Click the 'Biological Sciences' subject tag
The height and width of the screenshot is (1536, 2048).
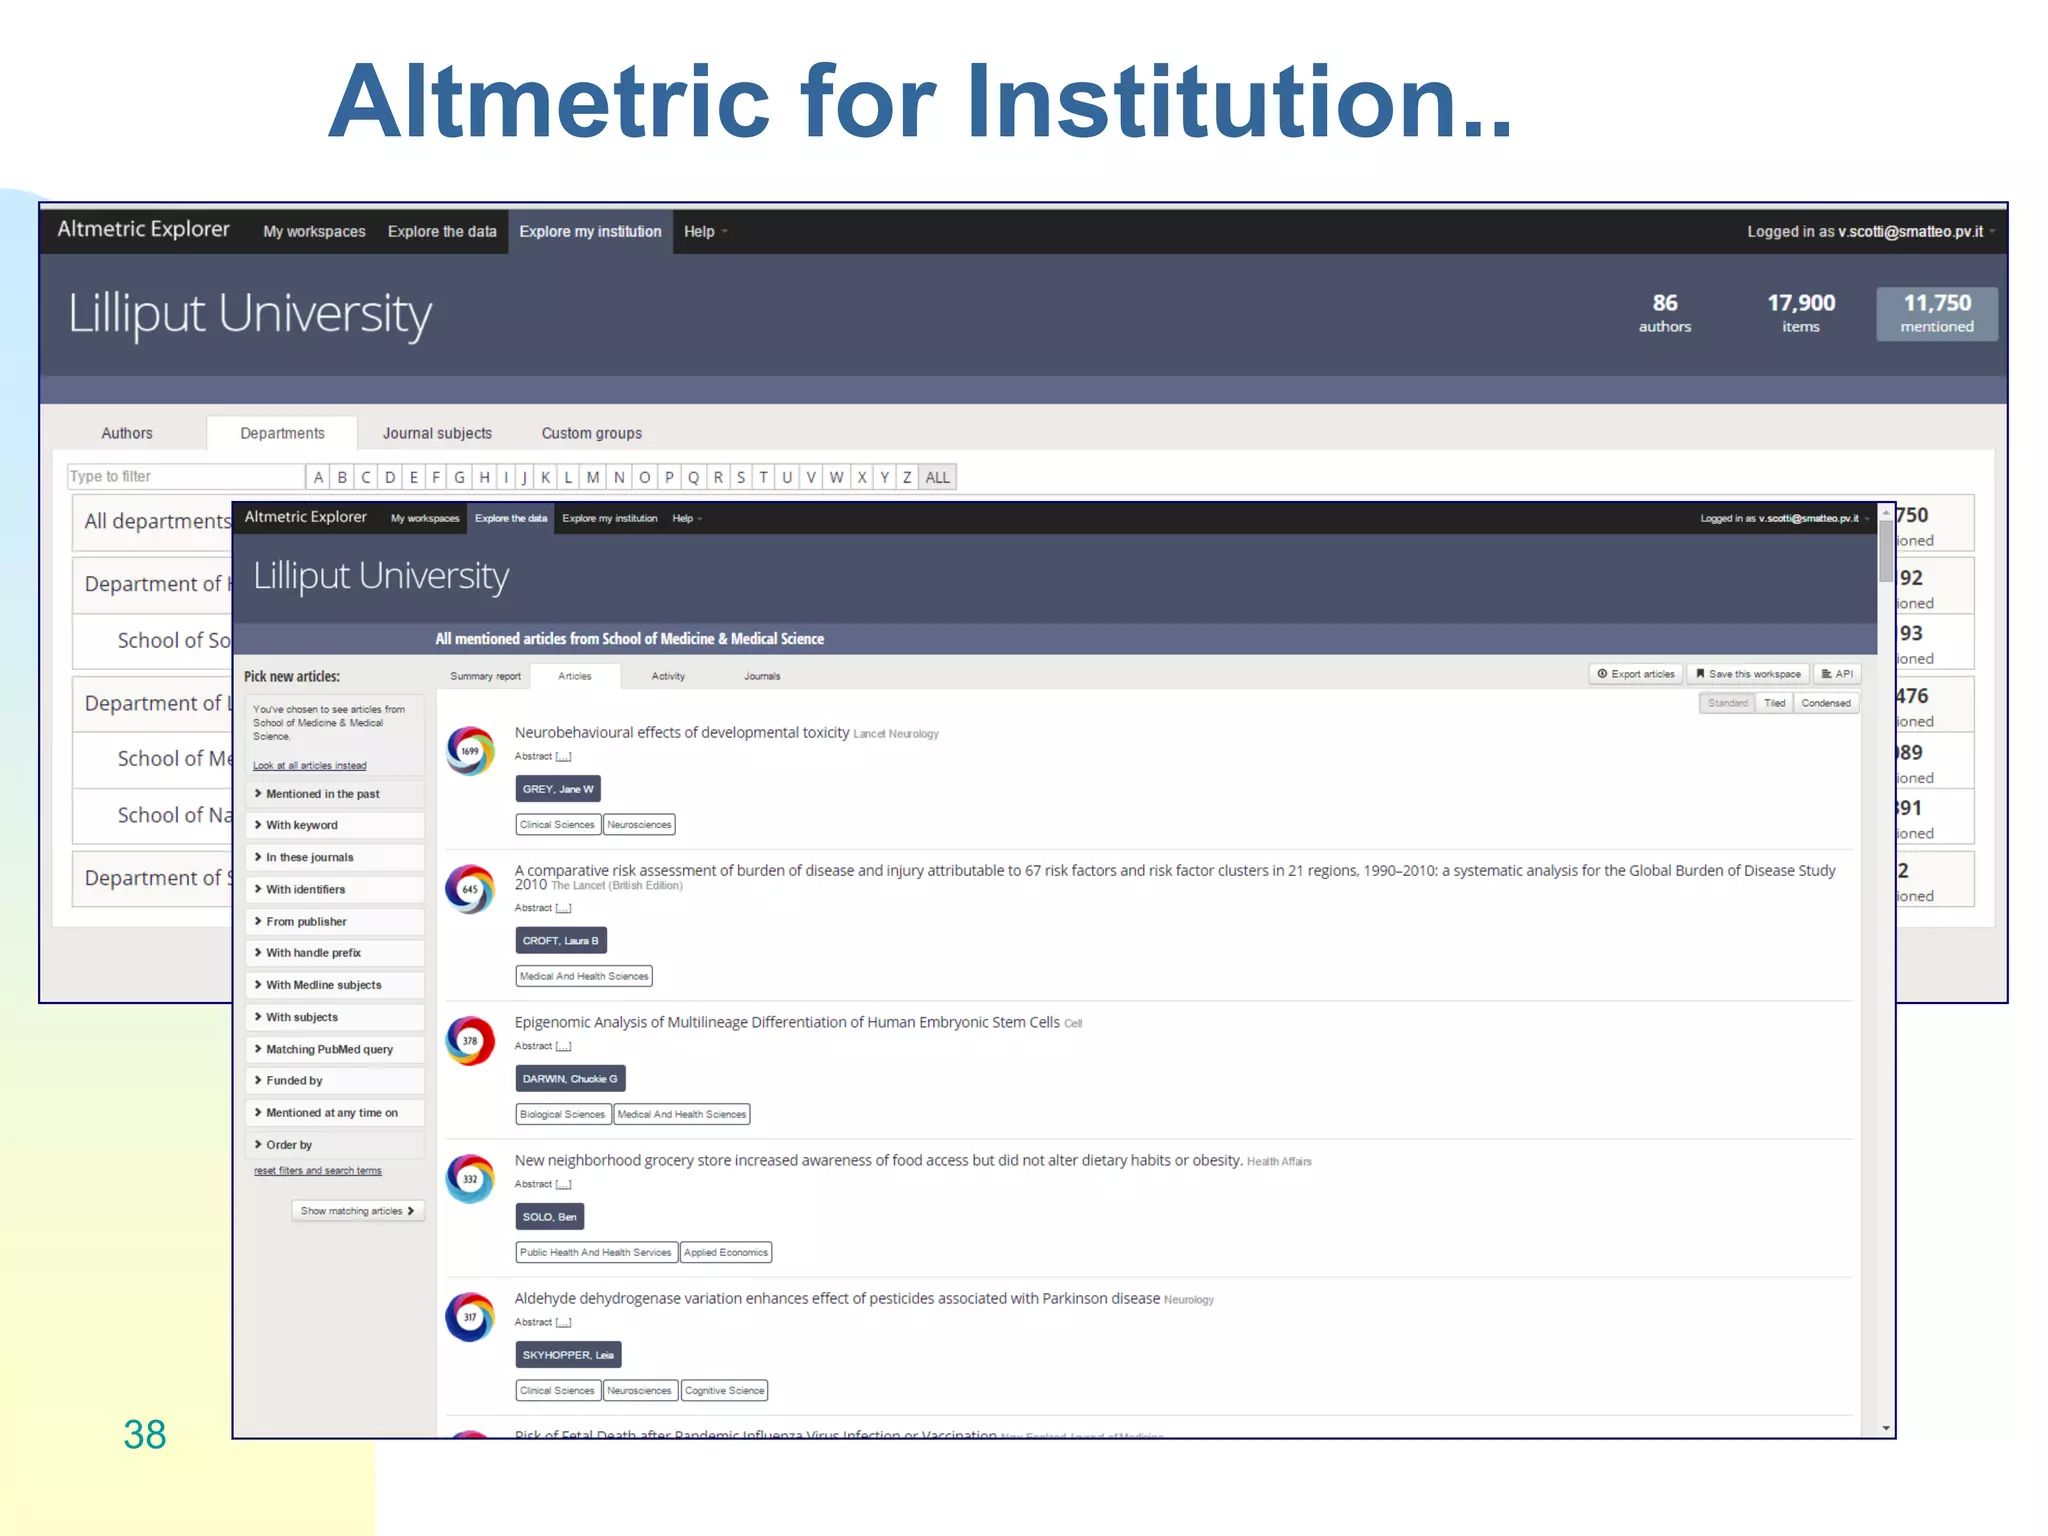562,1114
